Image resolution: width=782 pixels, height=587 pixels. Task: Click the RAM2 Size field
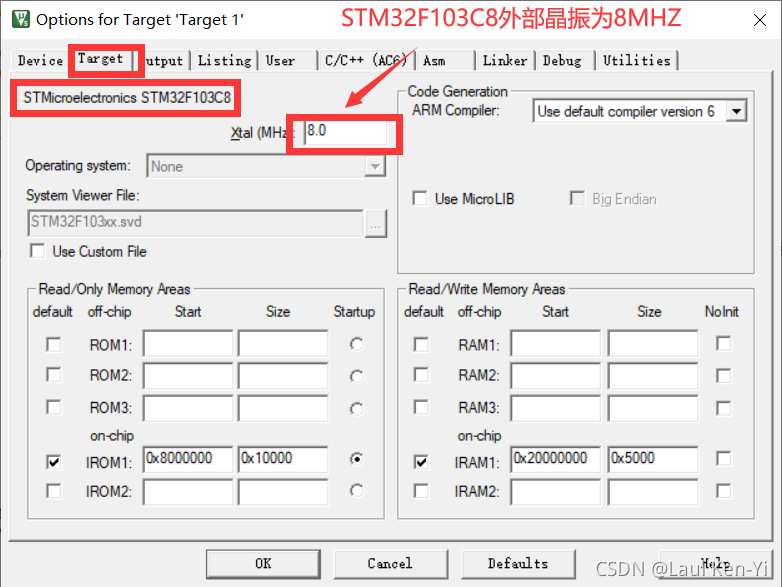click(x=653, y=376)
